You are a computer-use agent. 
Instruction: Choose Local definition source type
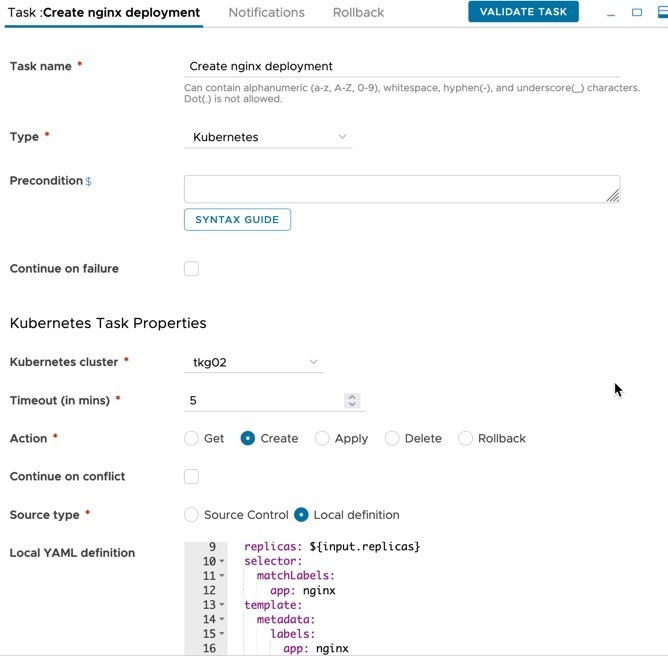pyautogui.click(x=301, y=515)
